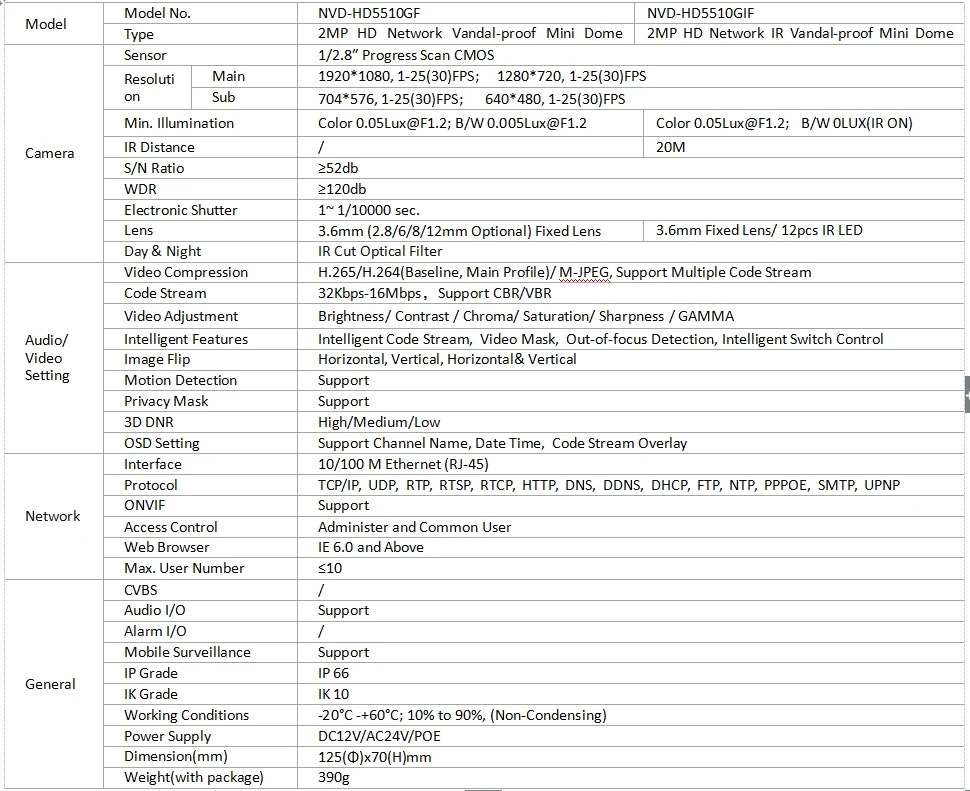Click the Video Adjustment label

click(x=181, y=316)
